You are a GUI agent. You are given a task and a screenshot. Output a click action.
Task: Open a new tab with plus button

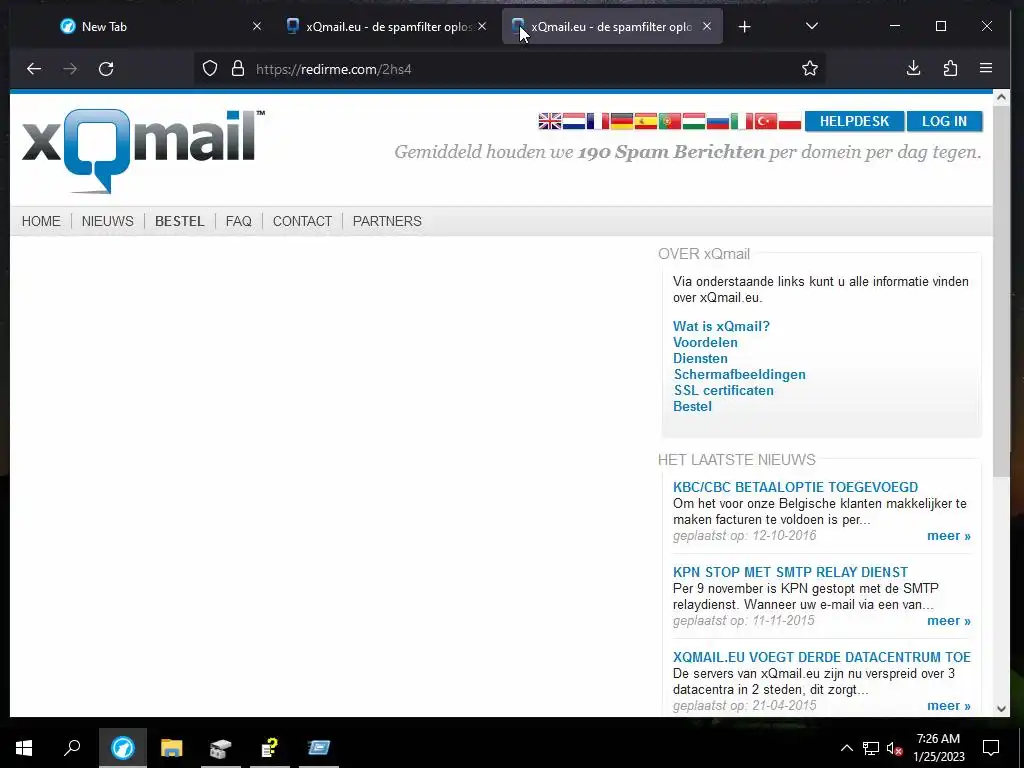pyautogui.click(x=744, y=27)
